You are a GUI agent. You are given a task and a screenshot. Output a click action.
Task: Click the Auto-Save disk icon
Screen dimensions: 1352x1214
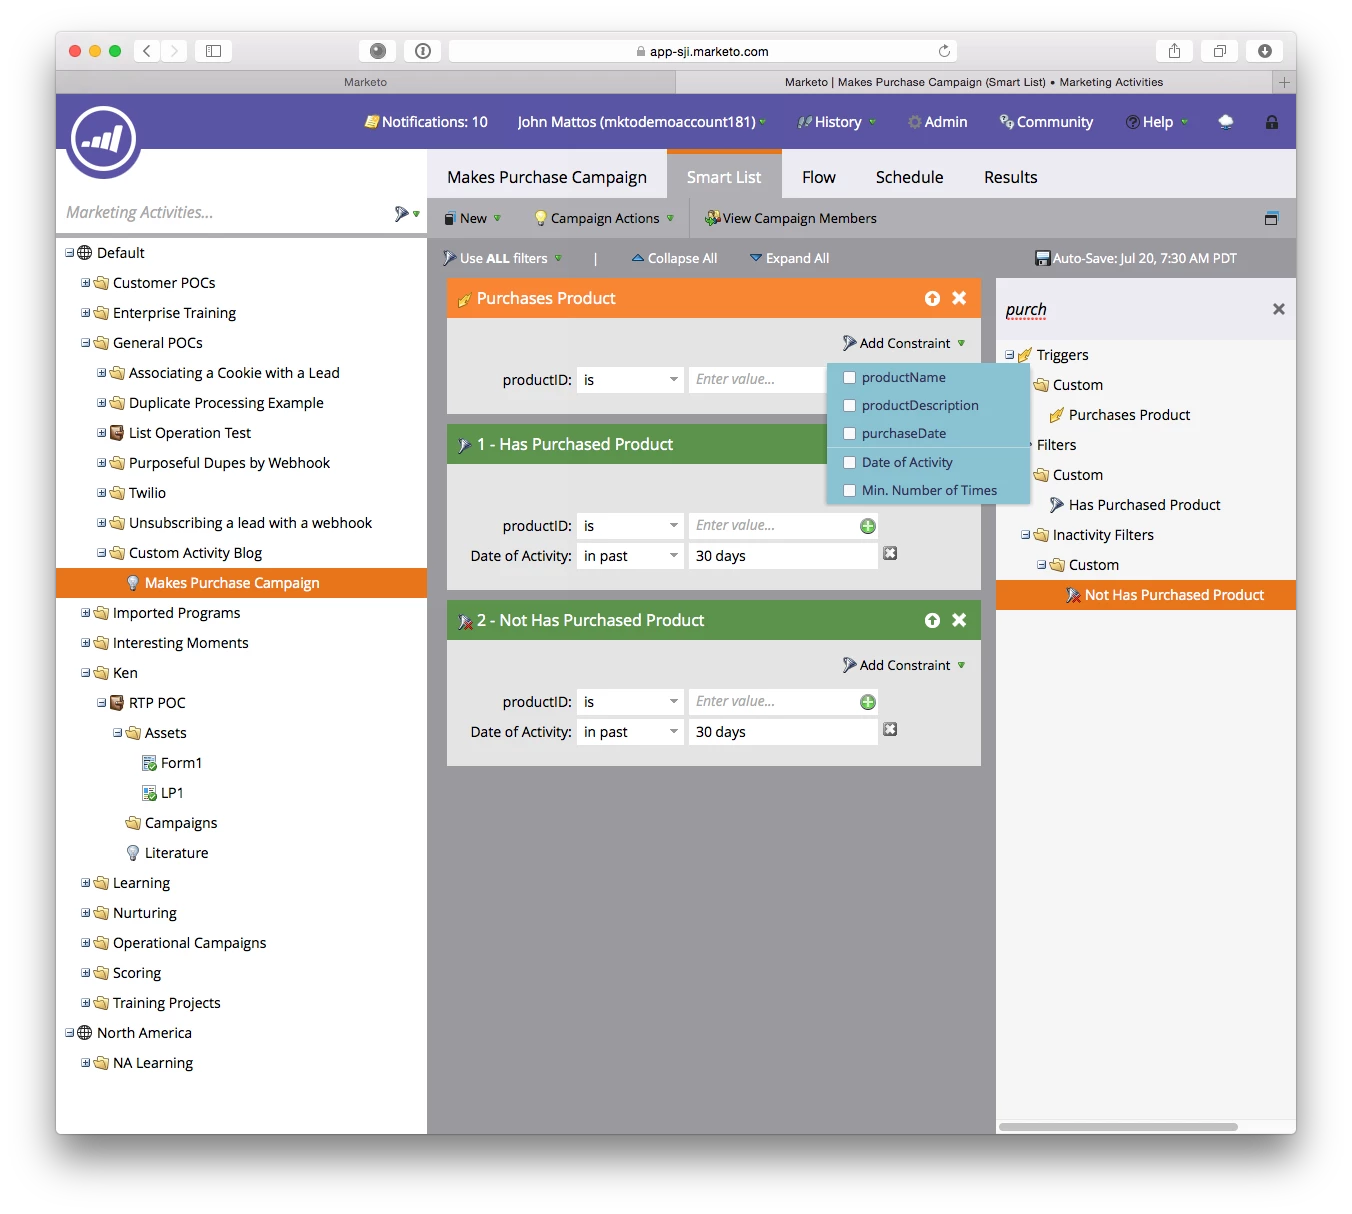tap(1043, 258)
